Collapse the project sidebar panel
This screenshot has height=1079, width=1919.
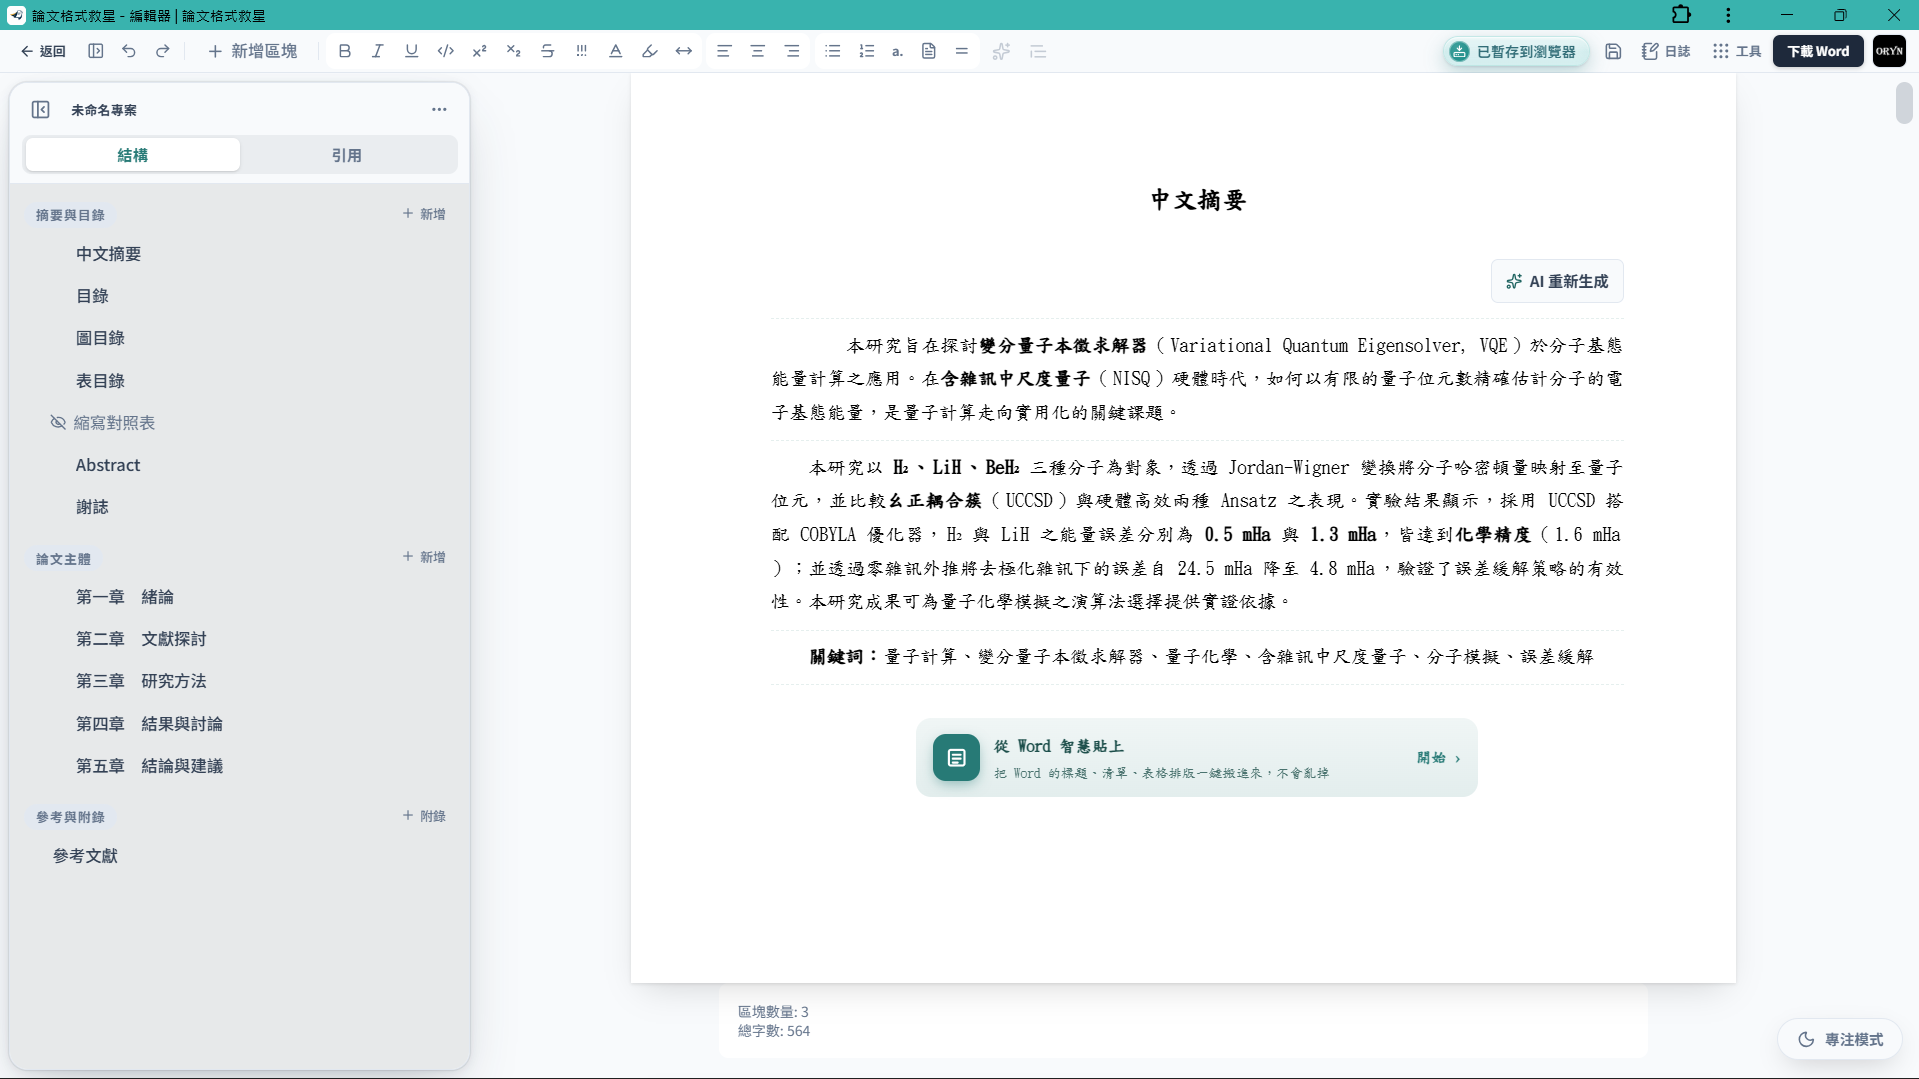pyautogui.click(x=40, y=109)
